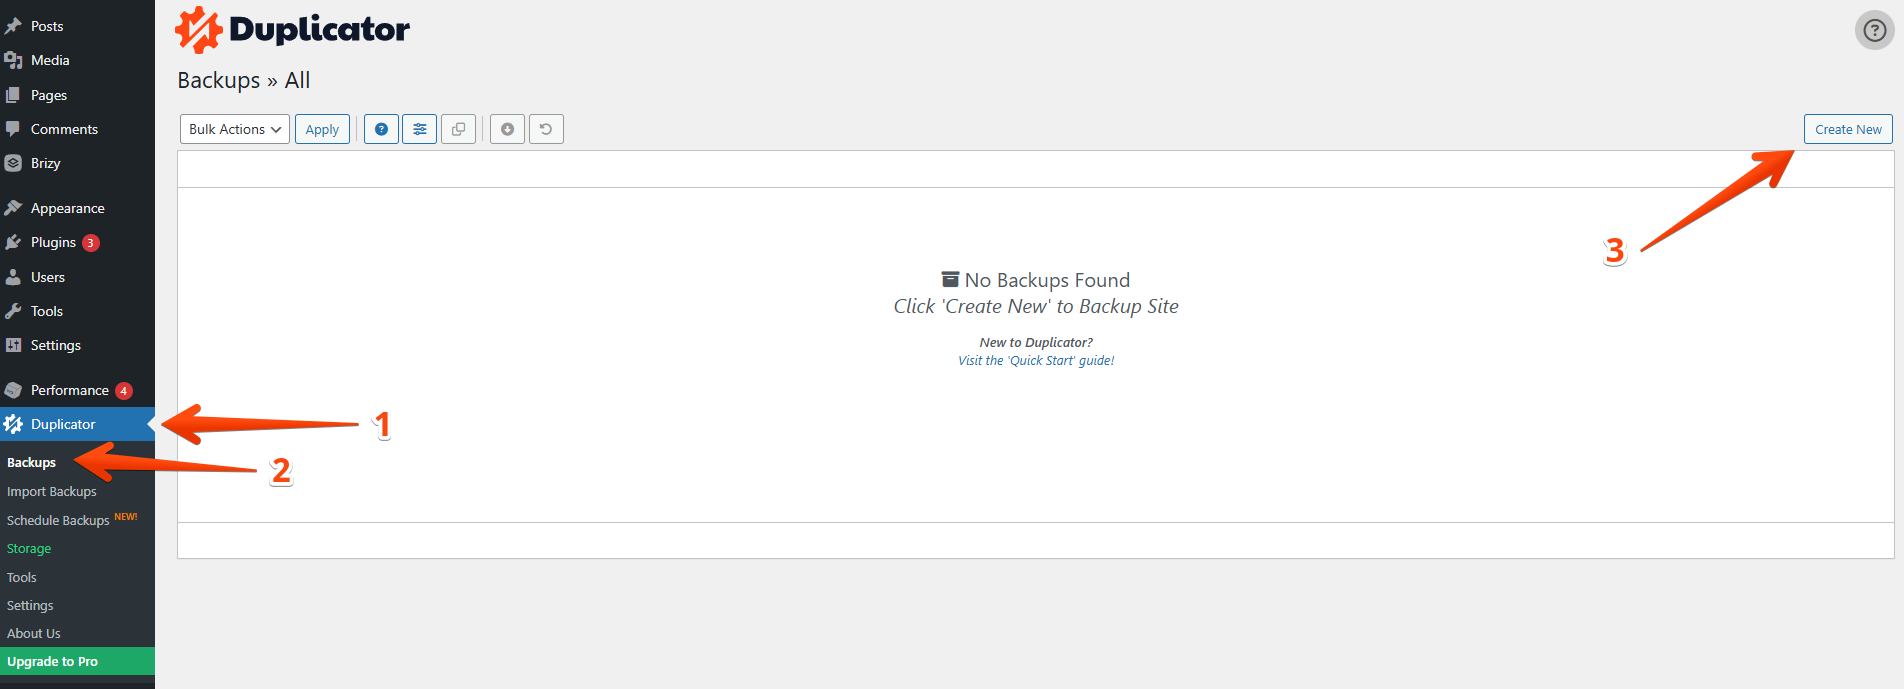The image size is (1904, 689).
Task: Open About Us under Duplicator menu
Action: (x=34, y=633)
